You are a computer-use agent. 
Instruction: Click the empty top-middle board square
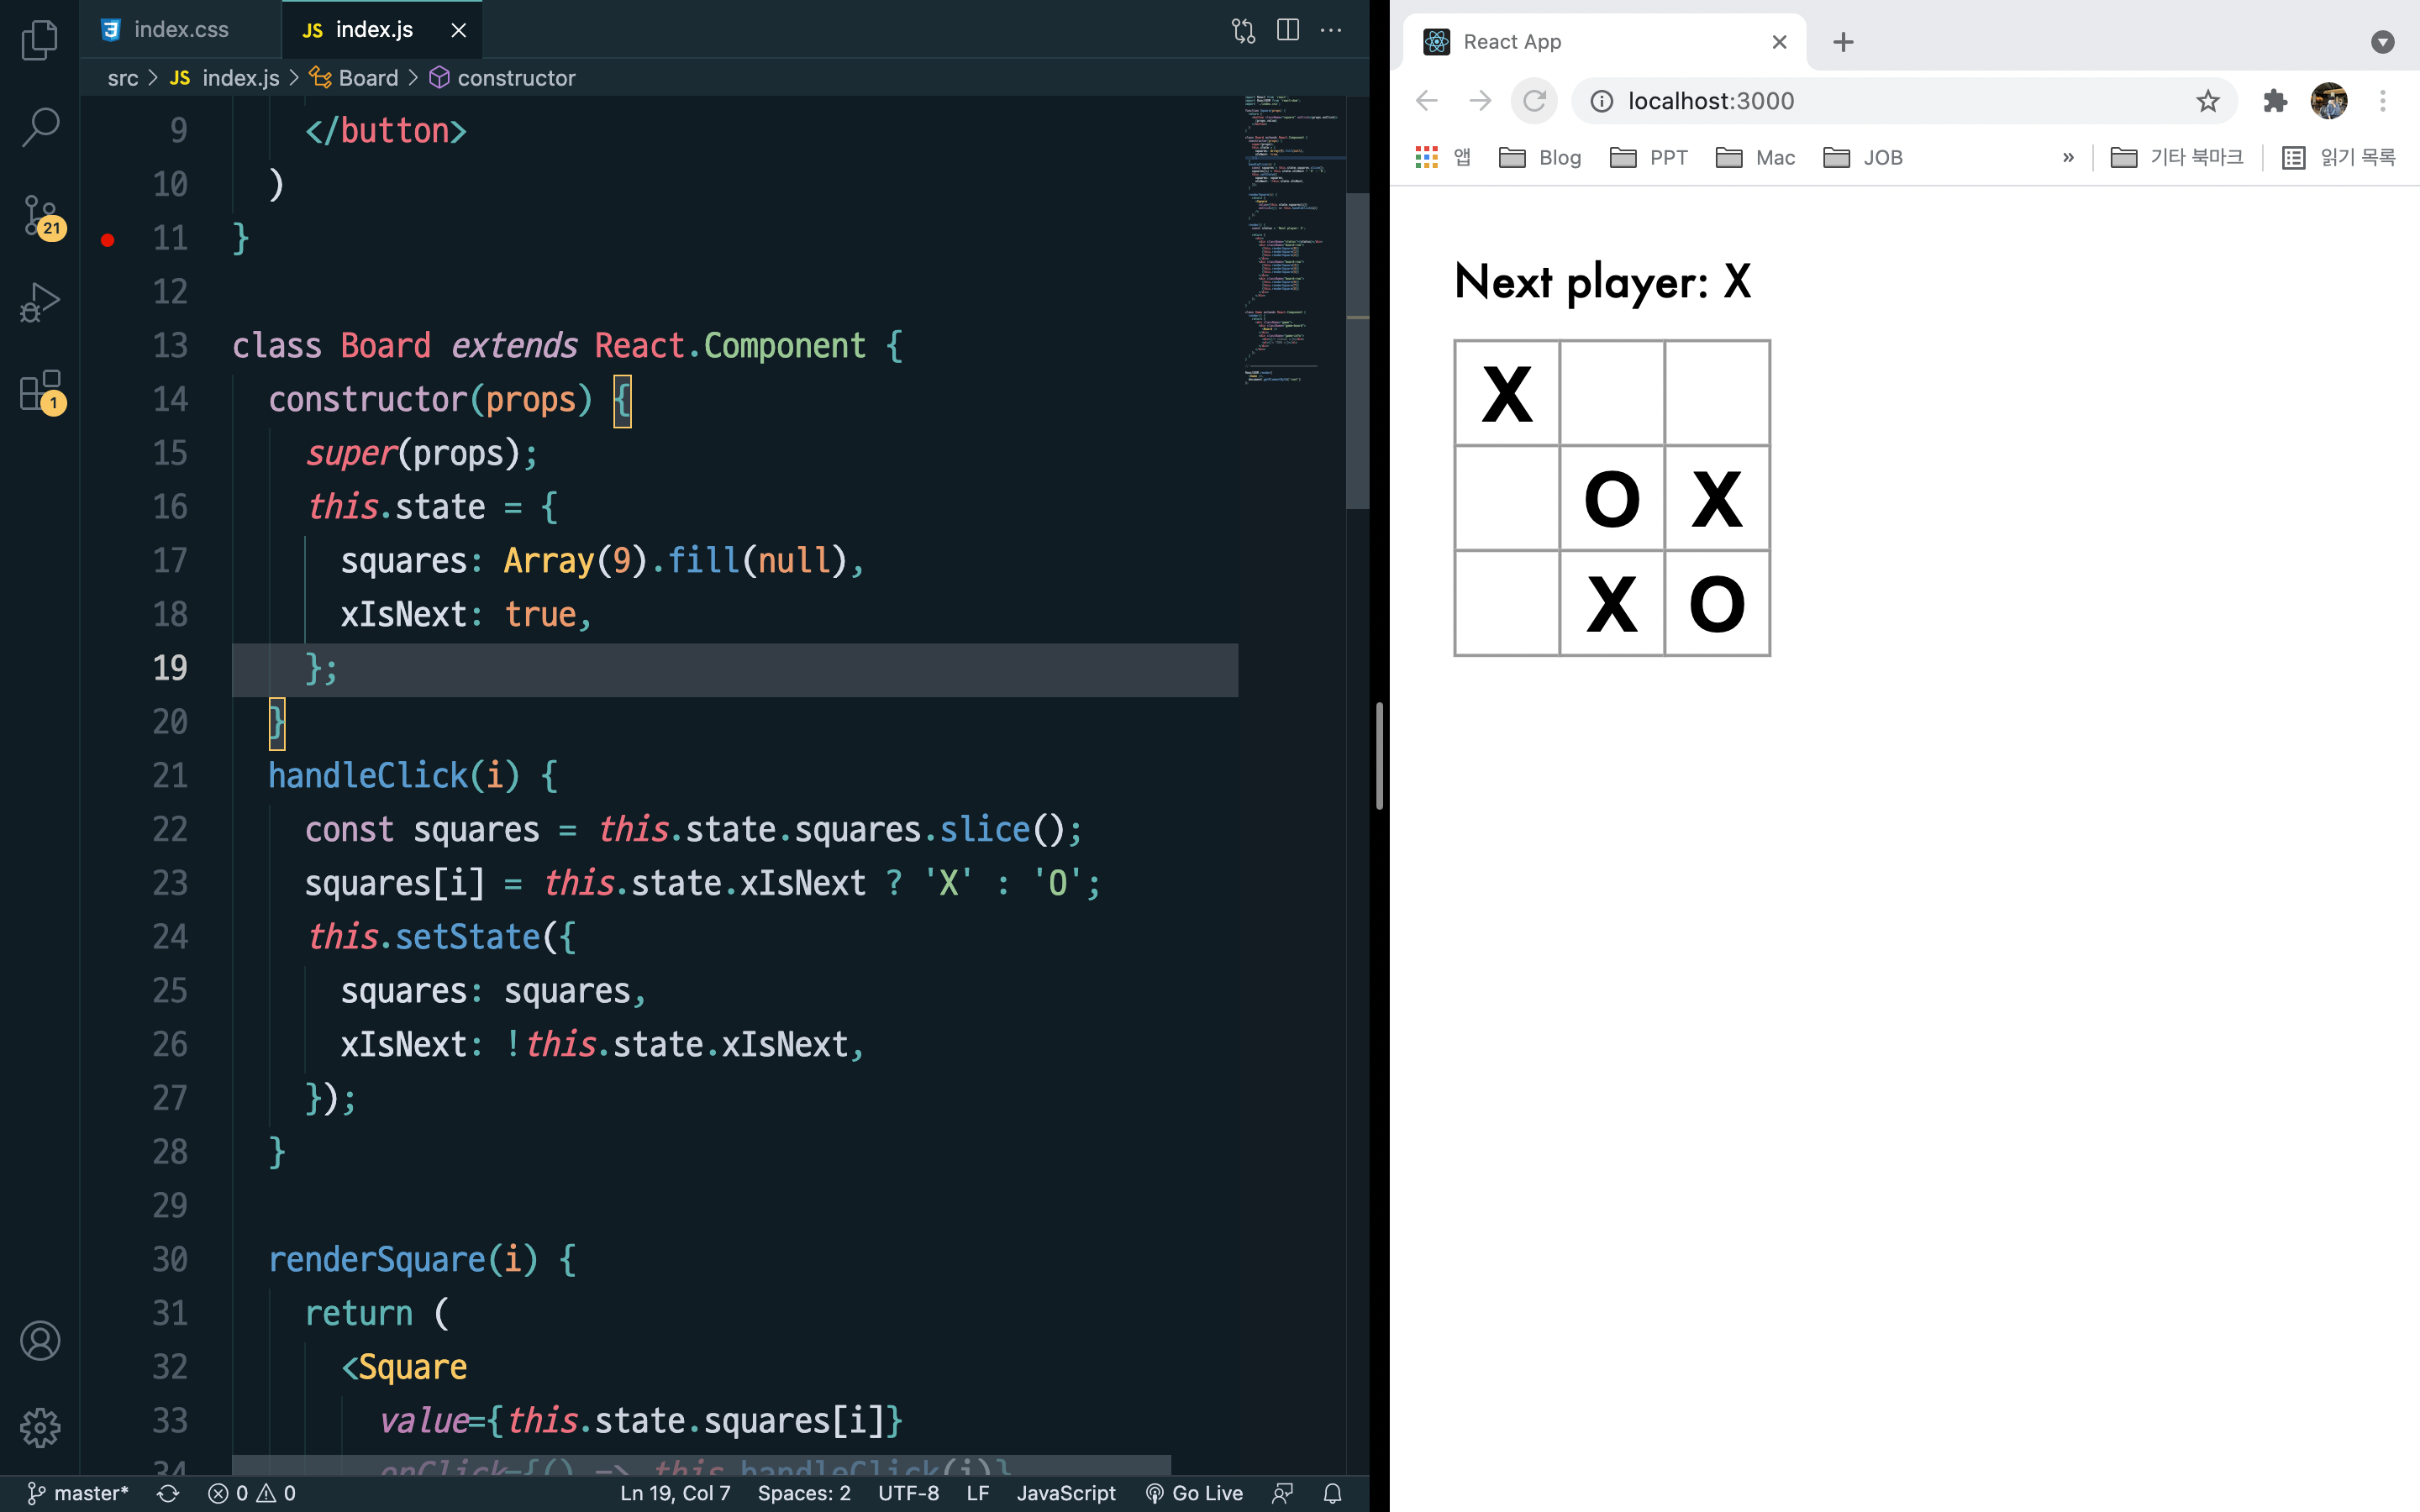1611,393
